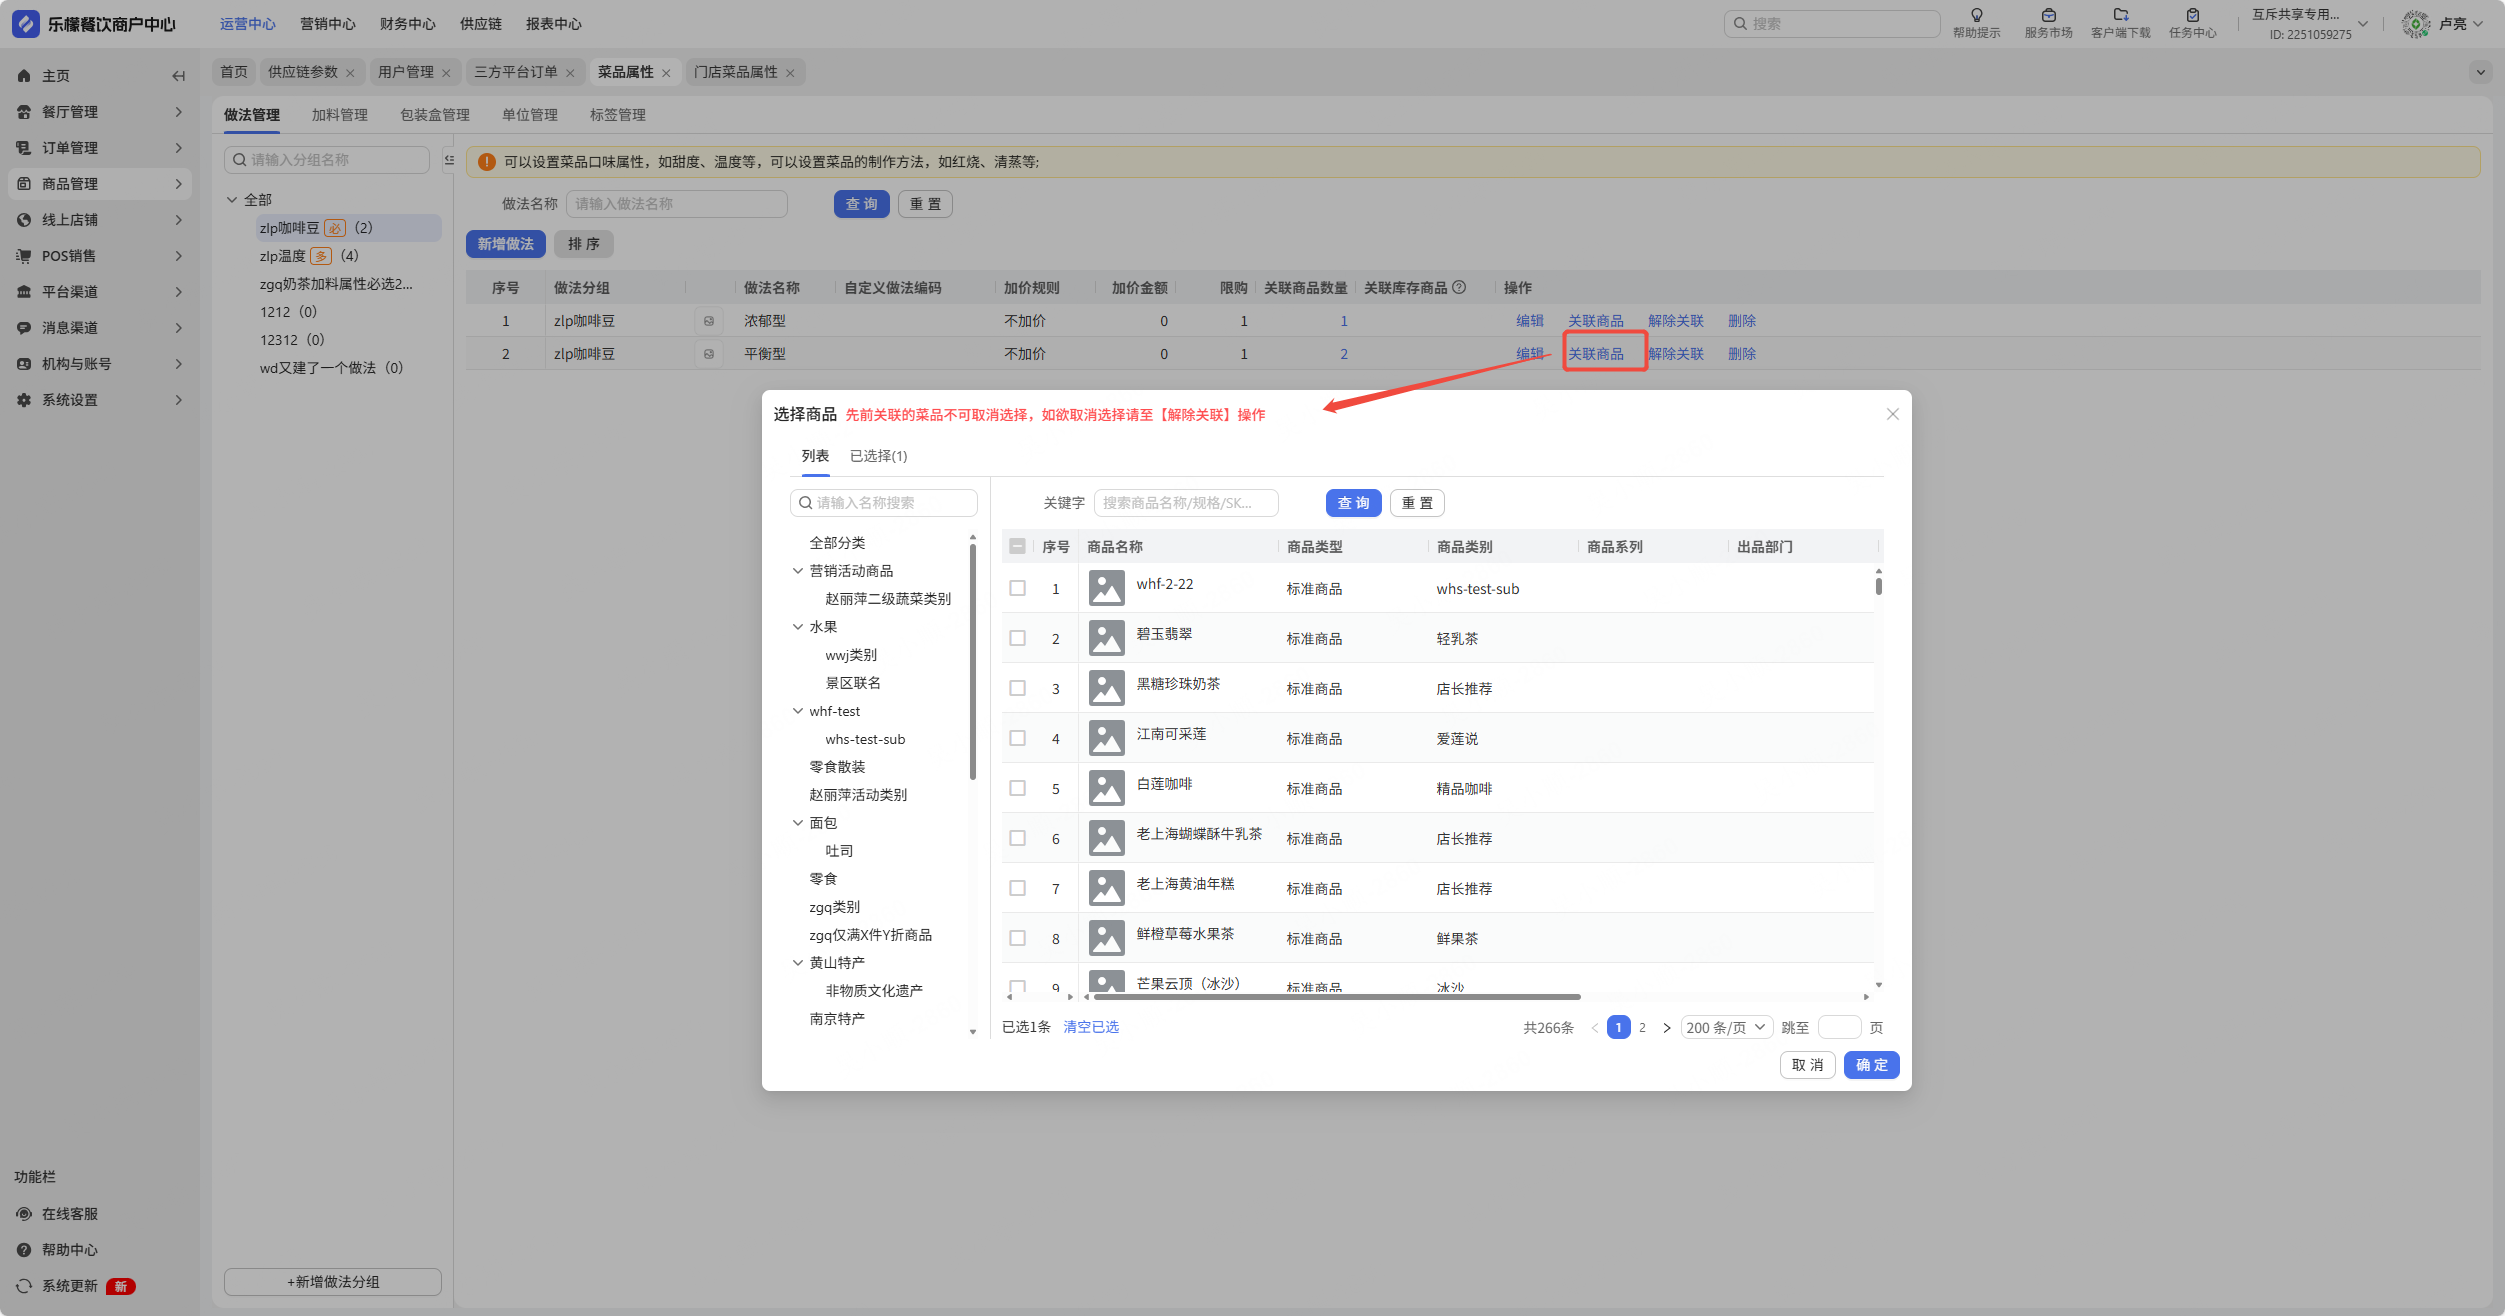2505x1316 pixels.
Task: Collapse the sidebar with the arrow icon
Action: (178, 76)
